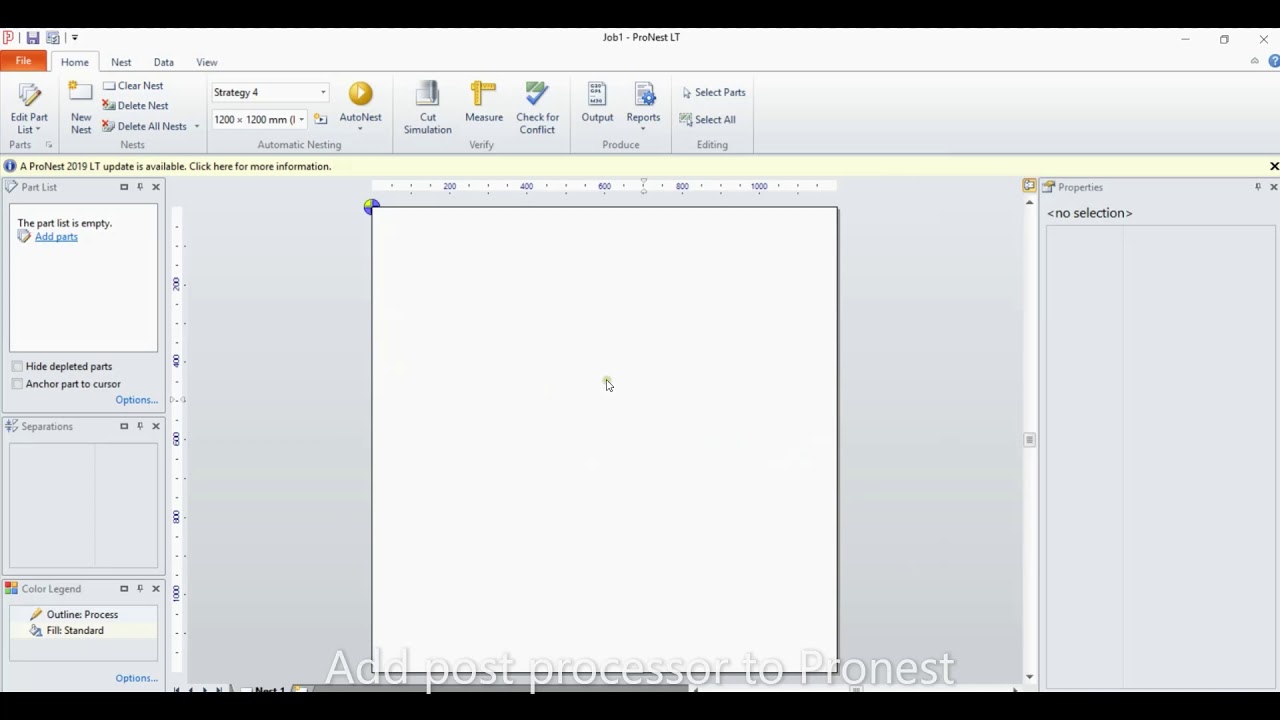
Task: Open the Reports tool
Action: (x=643, y=103)
